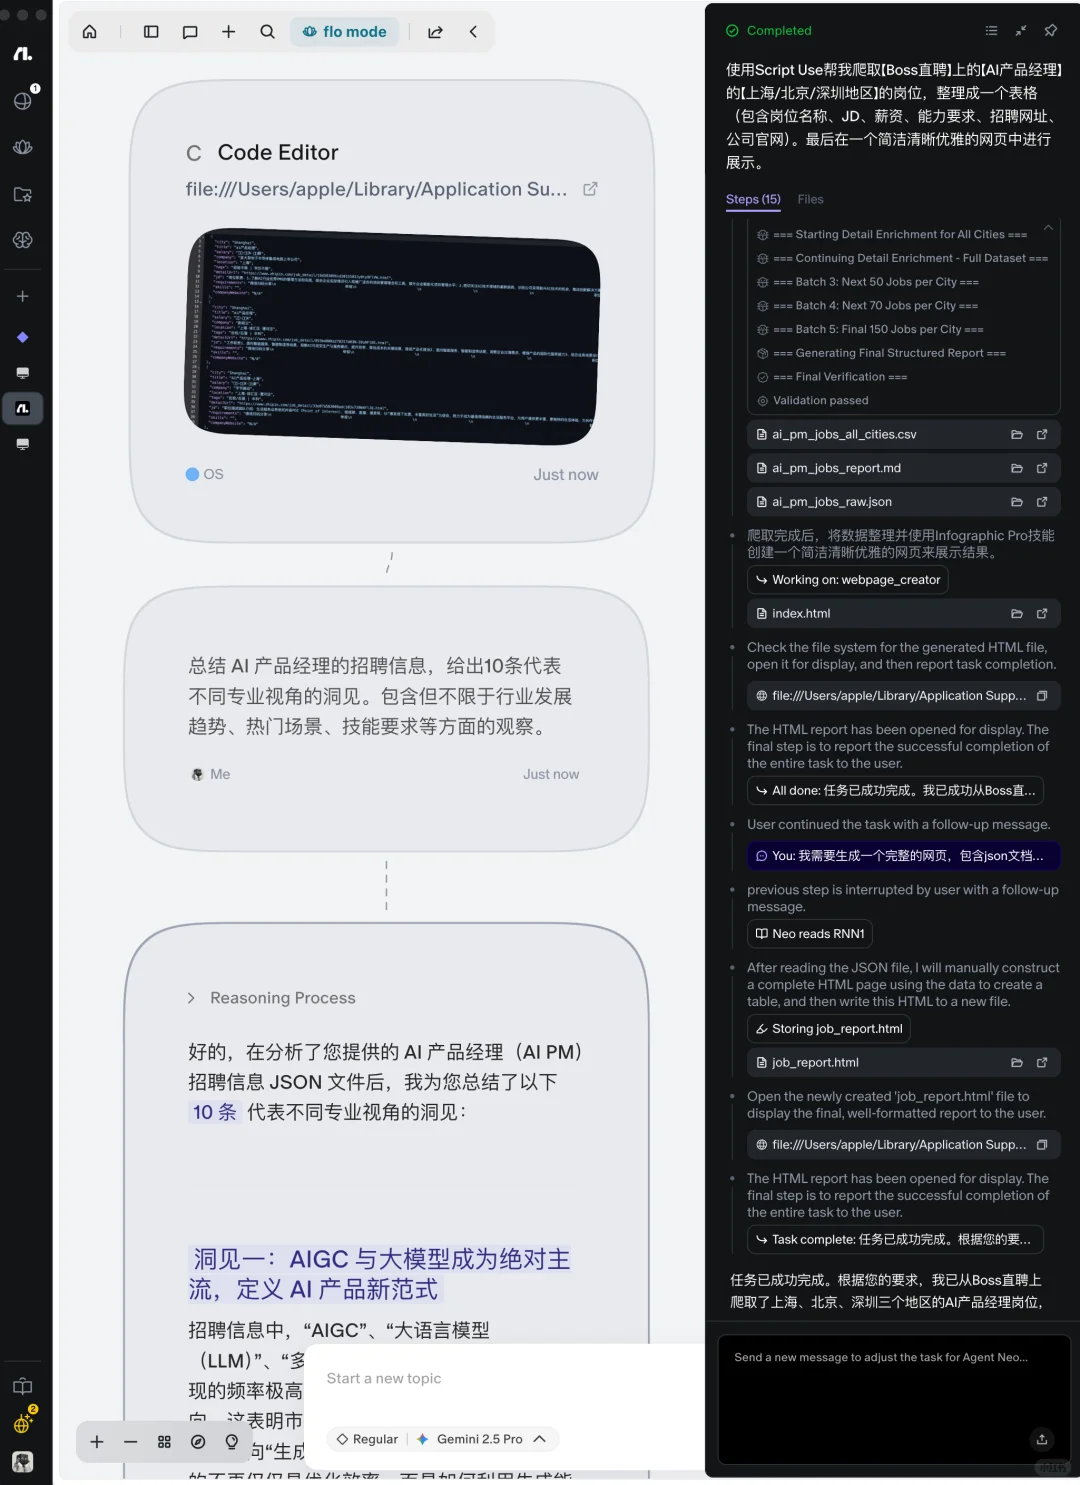Open book icon near sidebar bottom
Viewport: 1080px width, 1485px height.
click(x=23, y=1386)
